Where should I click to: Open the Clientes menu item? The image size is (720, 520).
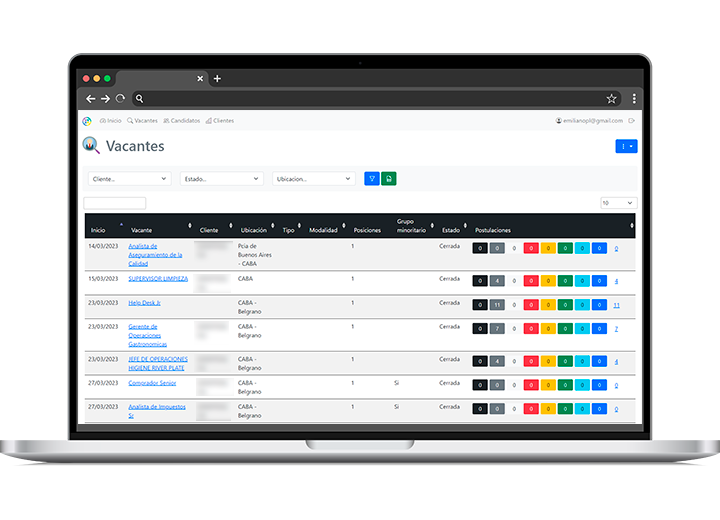click(x=220, y=121)
